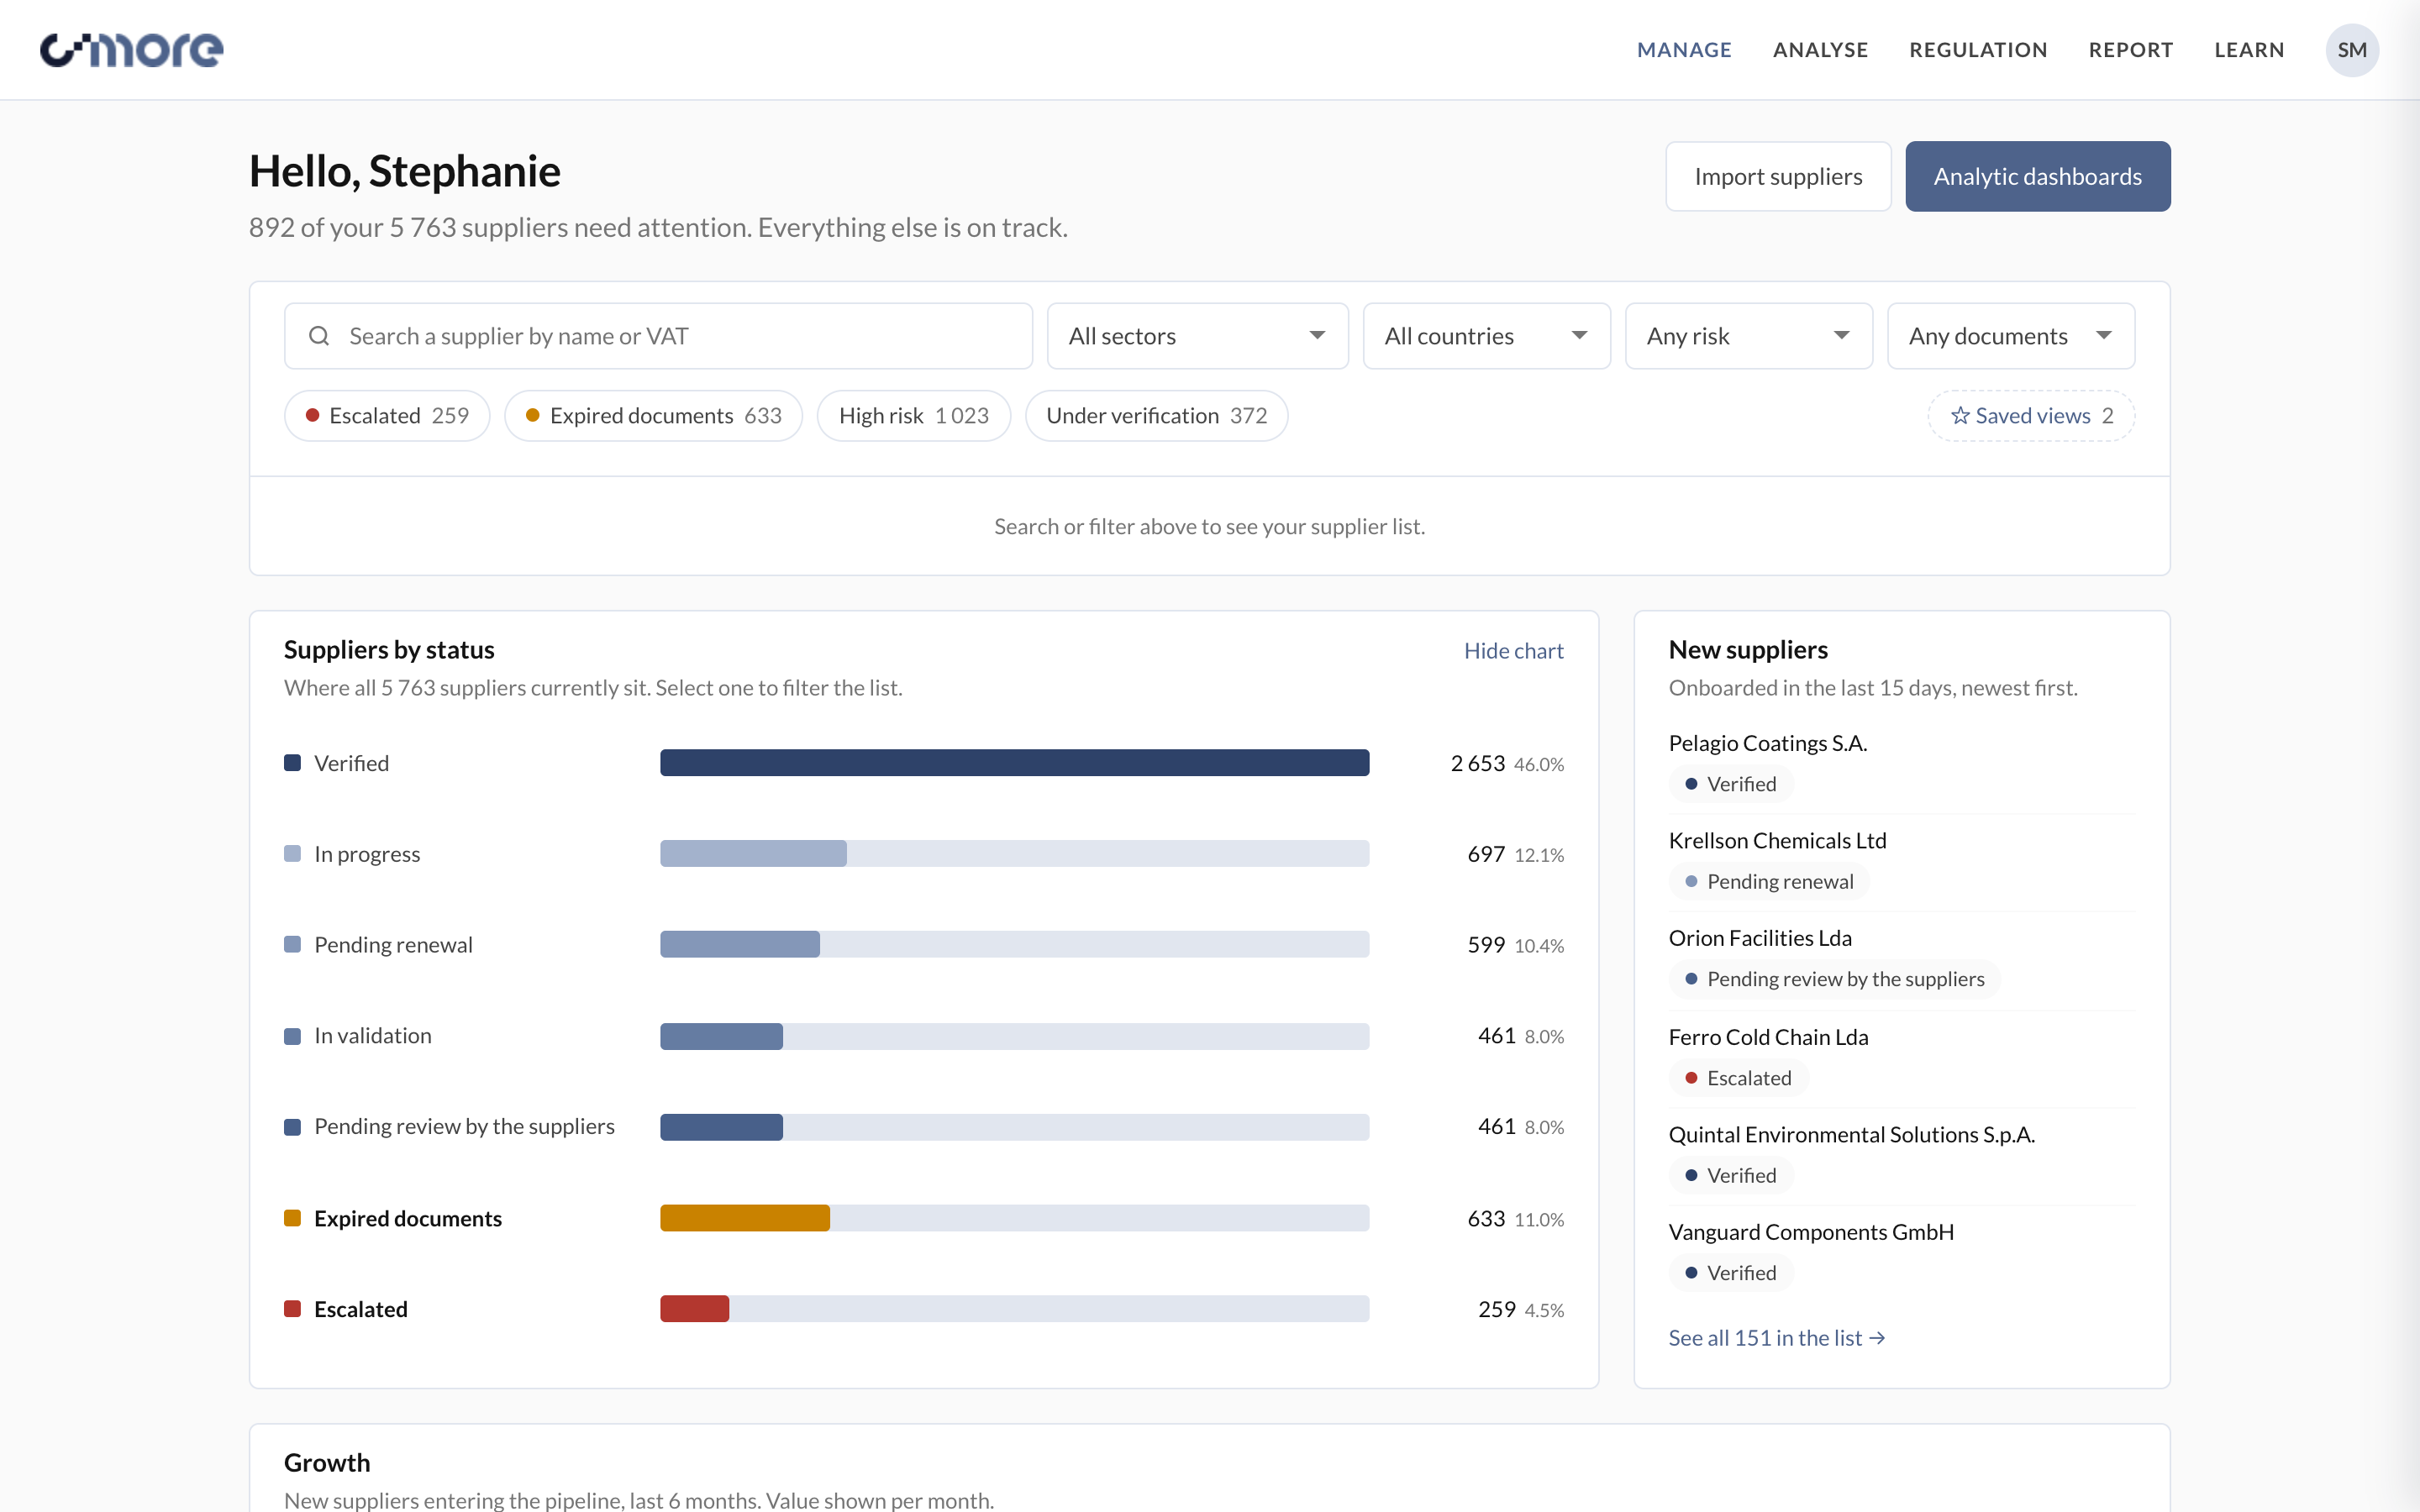The height and width of the screenshot is (1512, 2420).
Task: Expand the Any risk dropdown
Action: (x=1748, y=336)
